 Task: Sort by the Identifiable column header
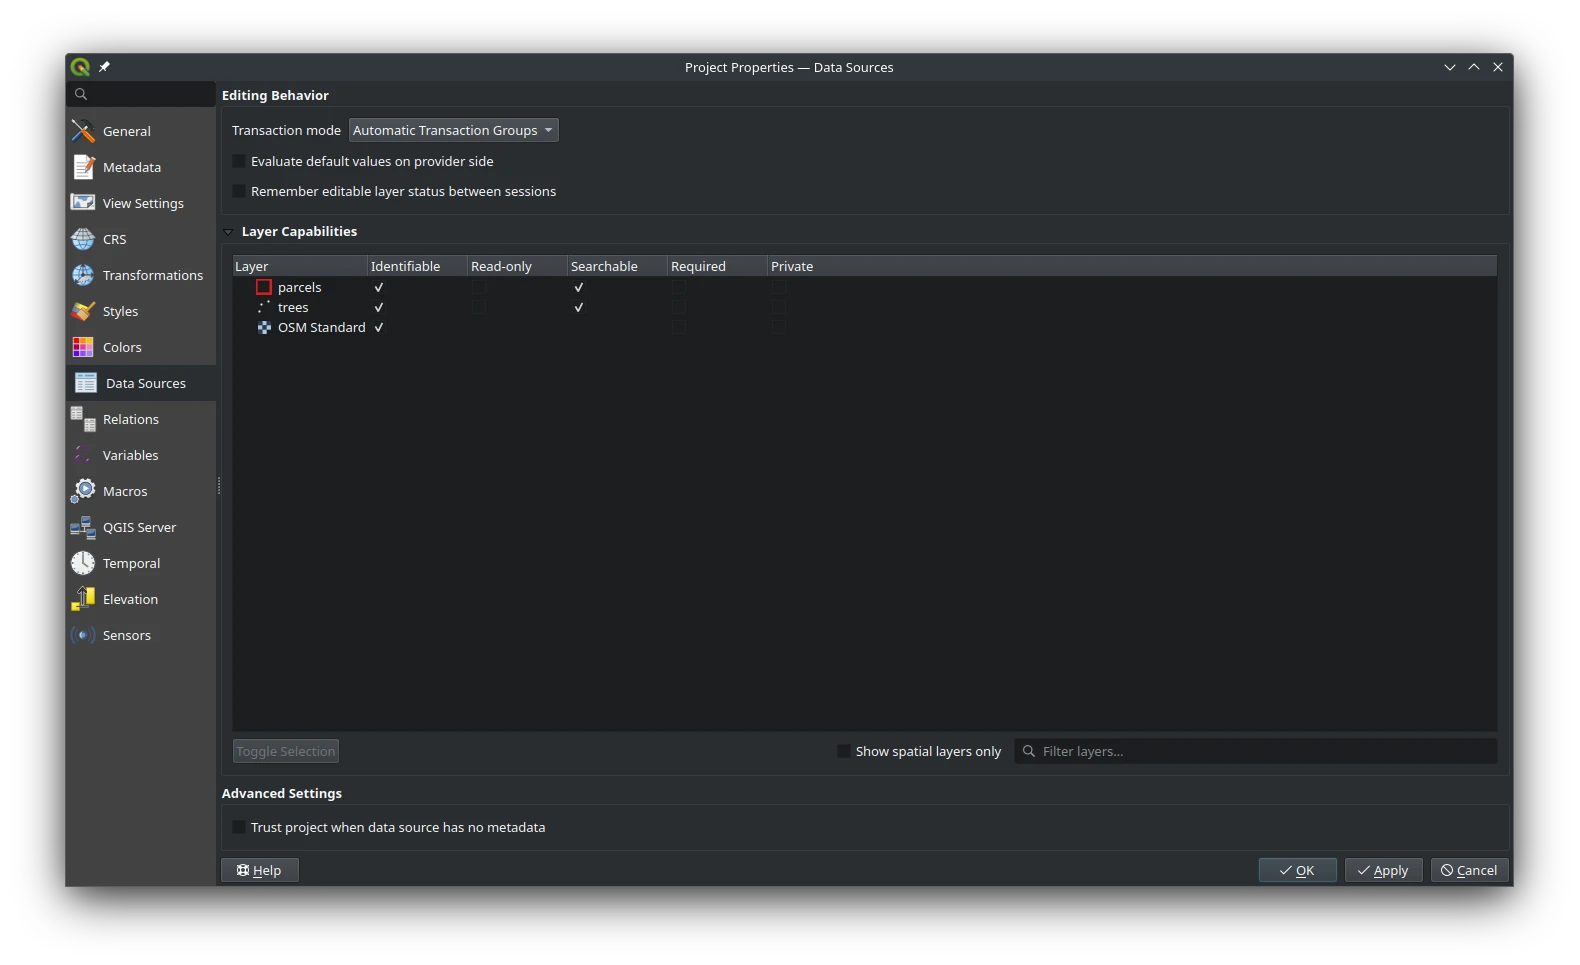(x=417, y=266)
